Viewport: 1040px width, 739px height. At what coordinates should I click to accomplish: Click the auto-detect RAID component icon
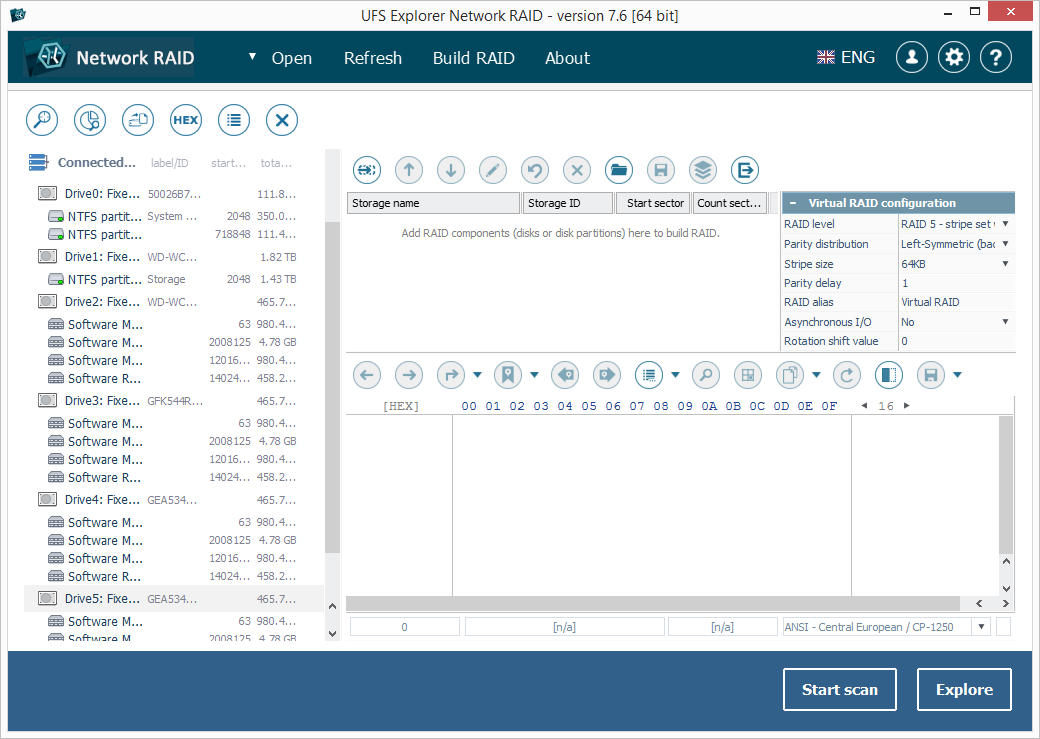(x=367, y=170)
